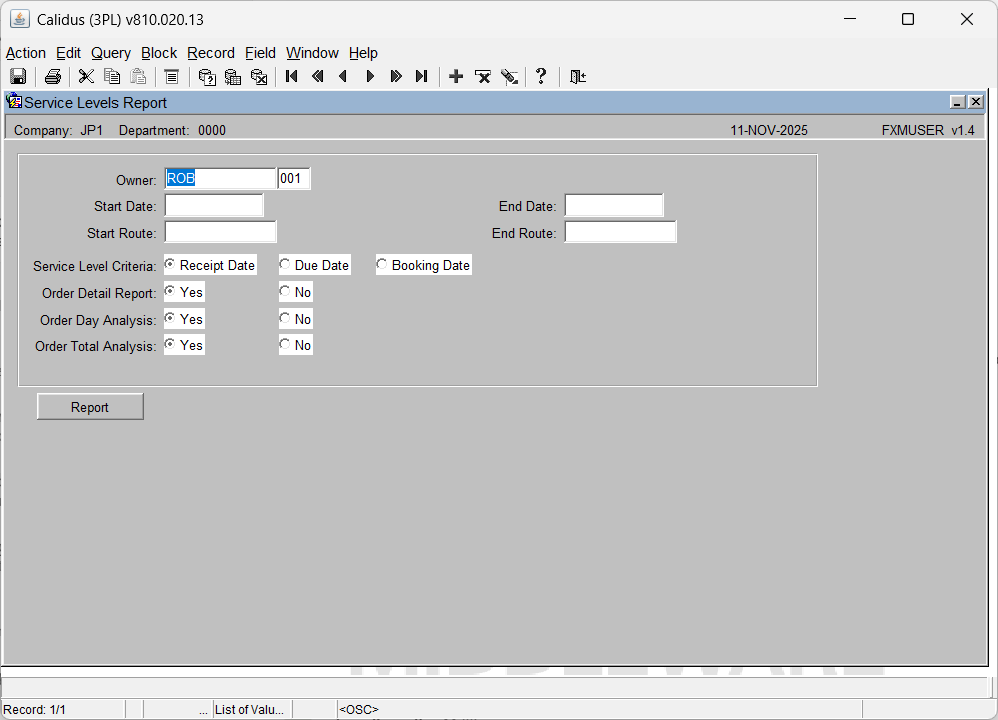Click the End Route input field
The height and width of the screenshot is (720, 998).
620,233
